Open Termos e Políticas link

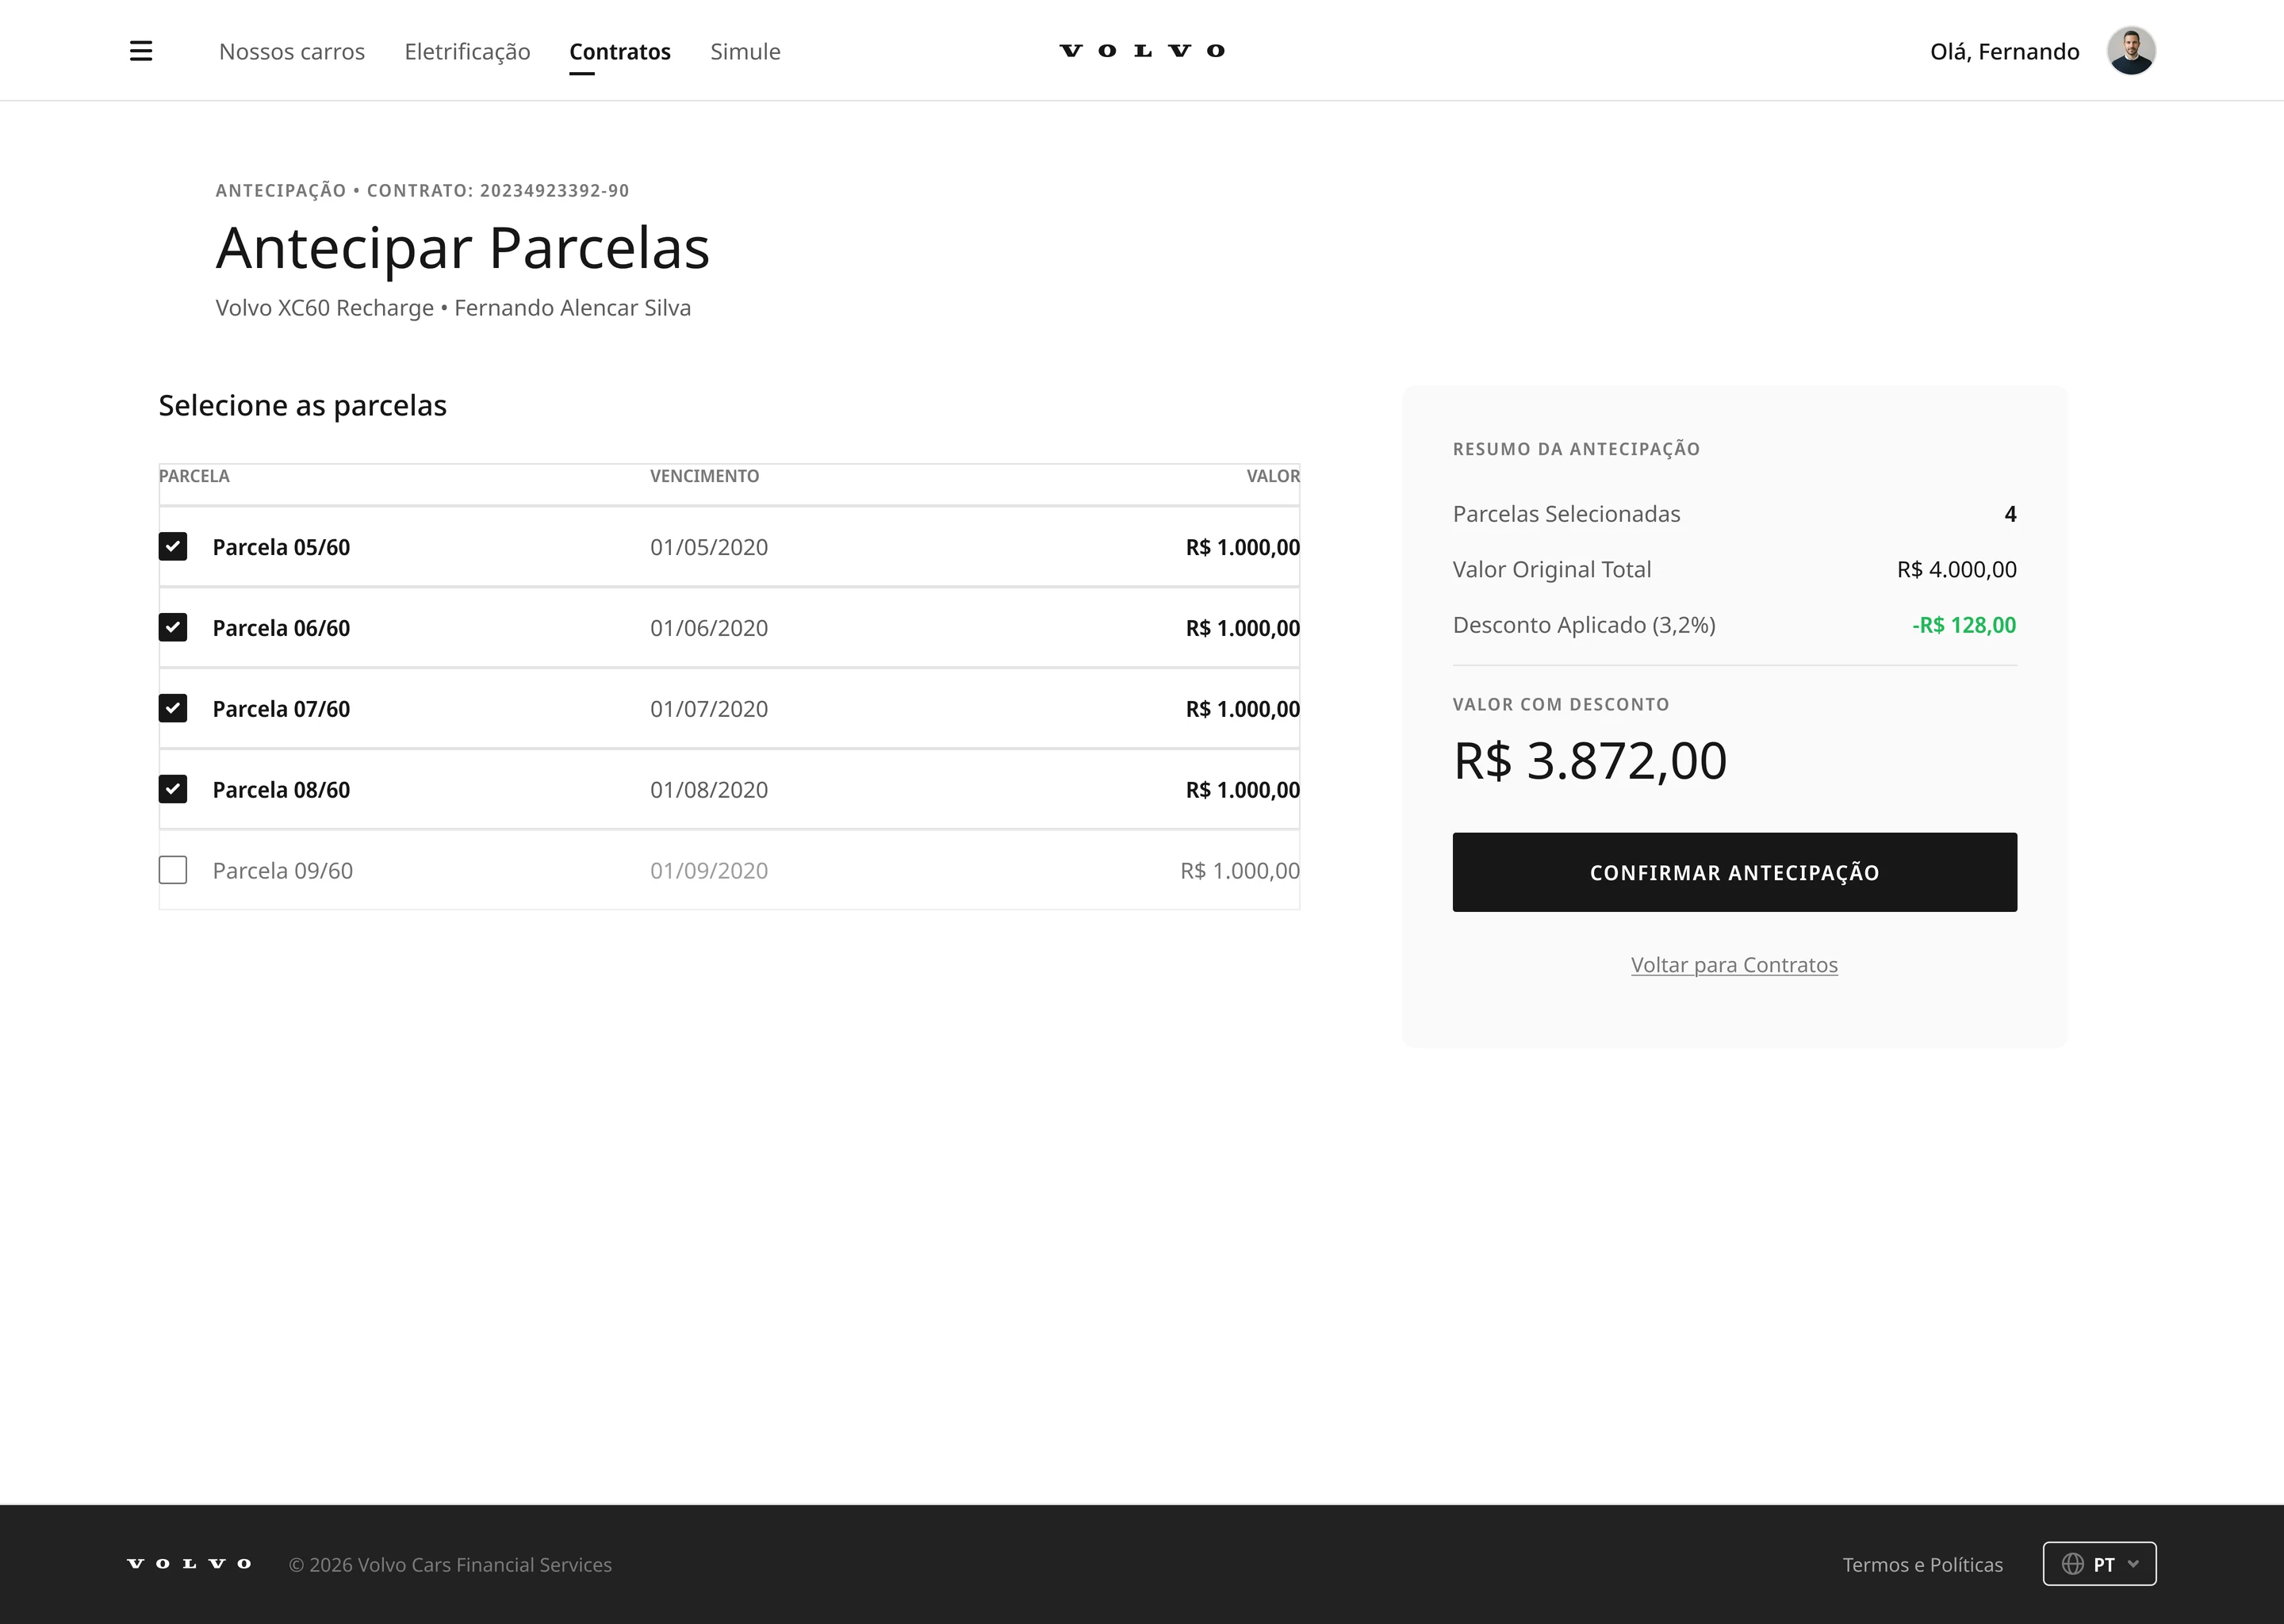click(x=1923, y=1565)
